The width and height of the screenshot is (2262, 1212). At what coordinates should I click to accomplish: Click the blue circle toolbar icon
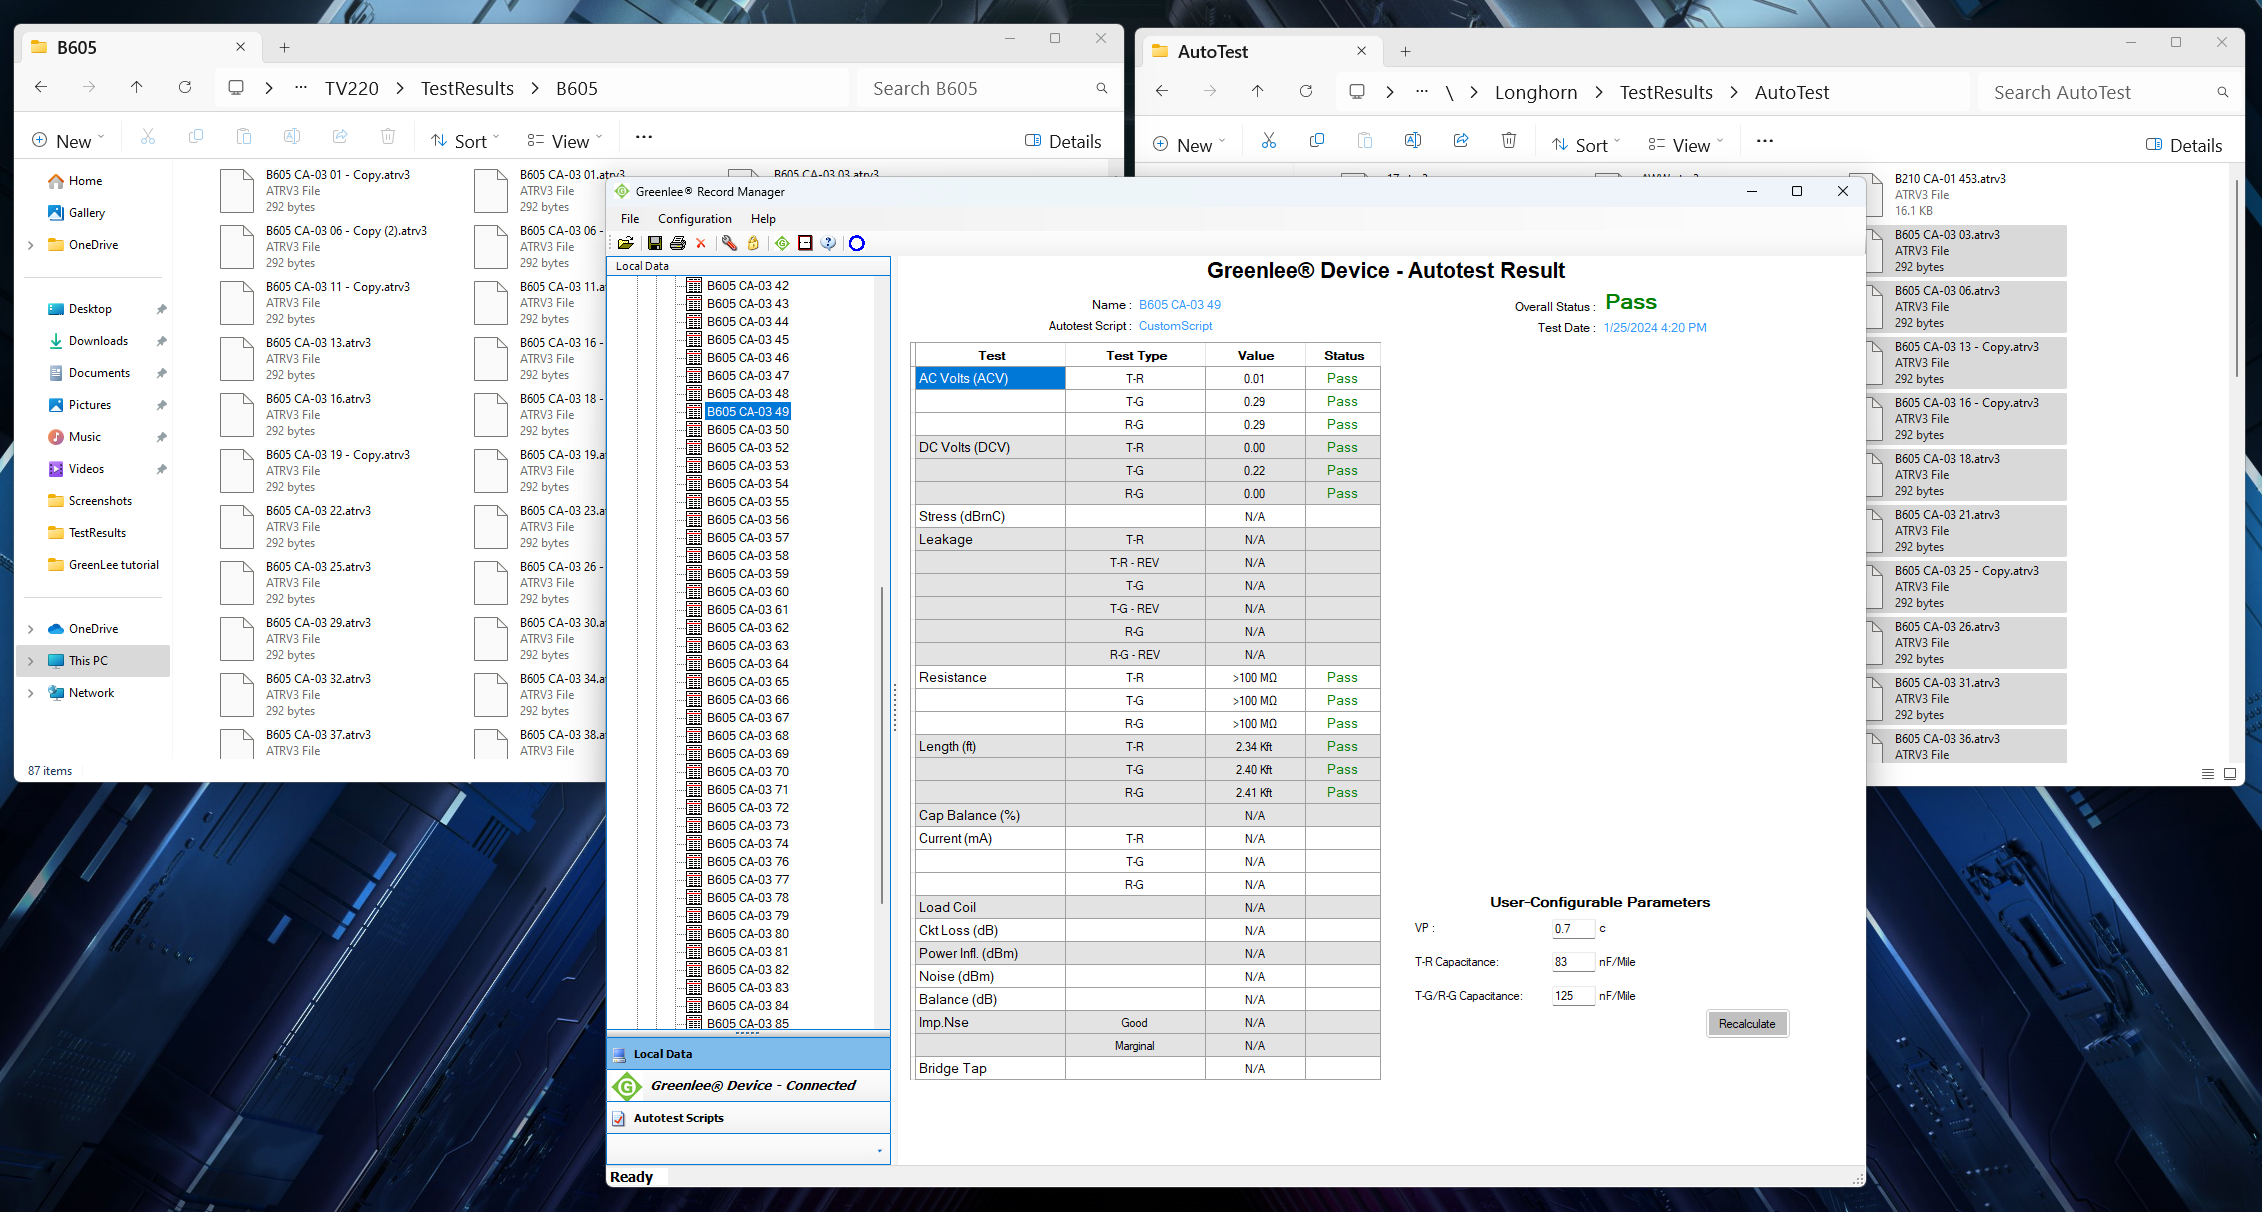[x=857, y=243]
